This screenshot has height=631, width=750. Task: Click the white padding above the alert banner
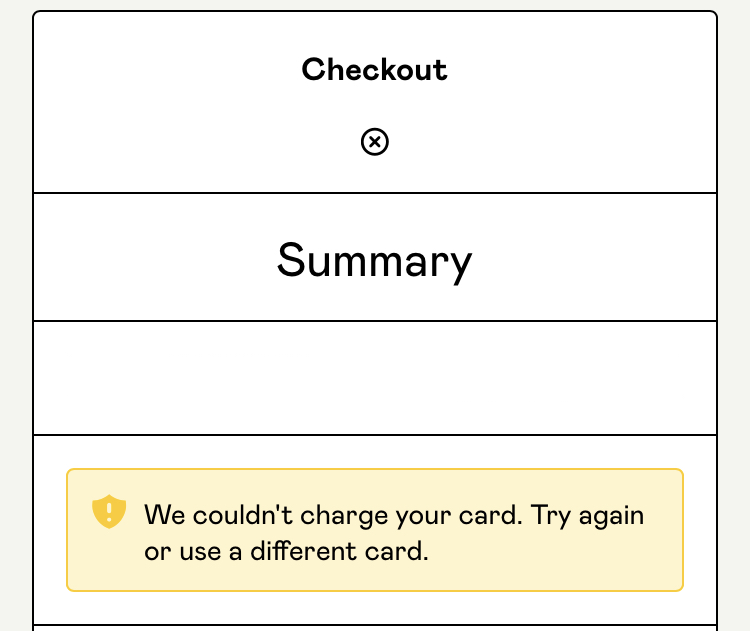pyautogui.click(x=374, y=452)
